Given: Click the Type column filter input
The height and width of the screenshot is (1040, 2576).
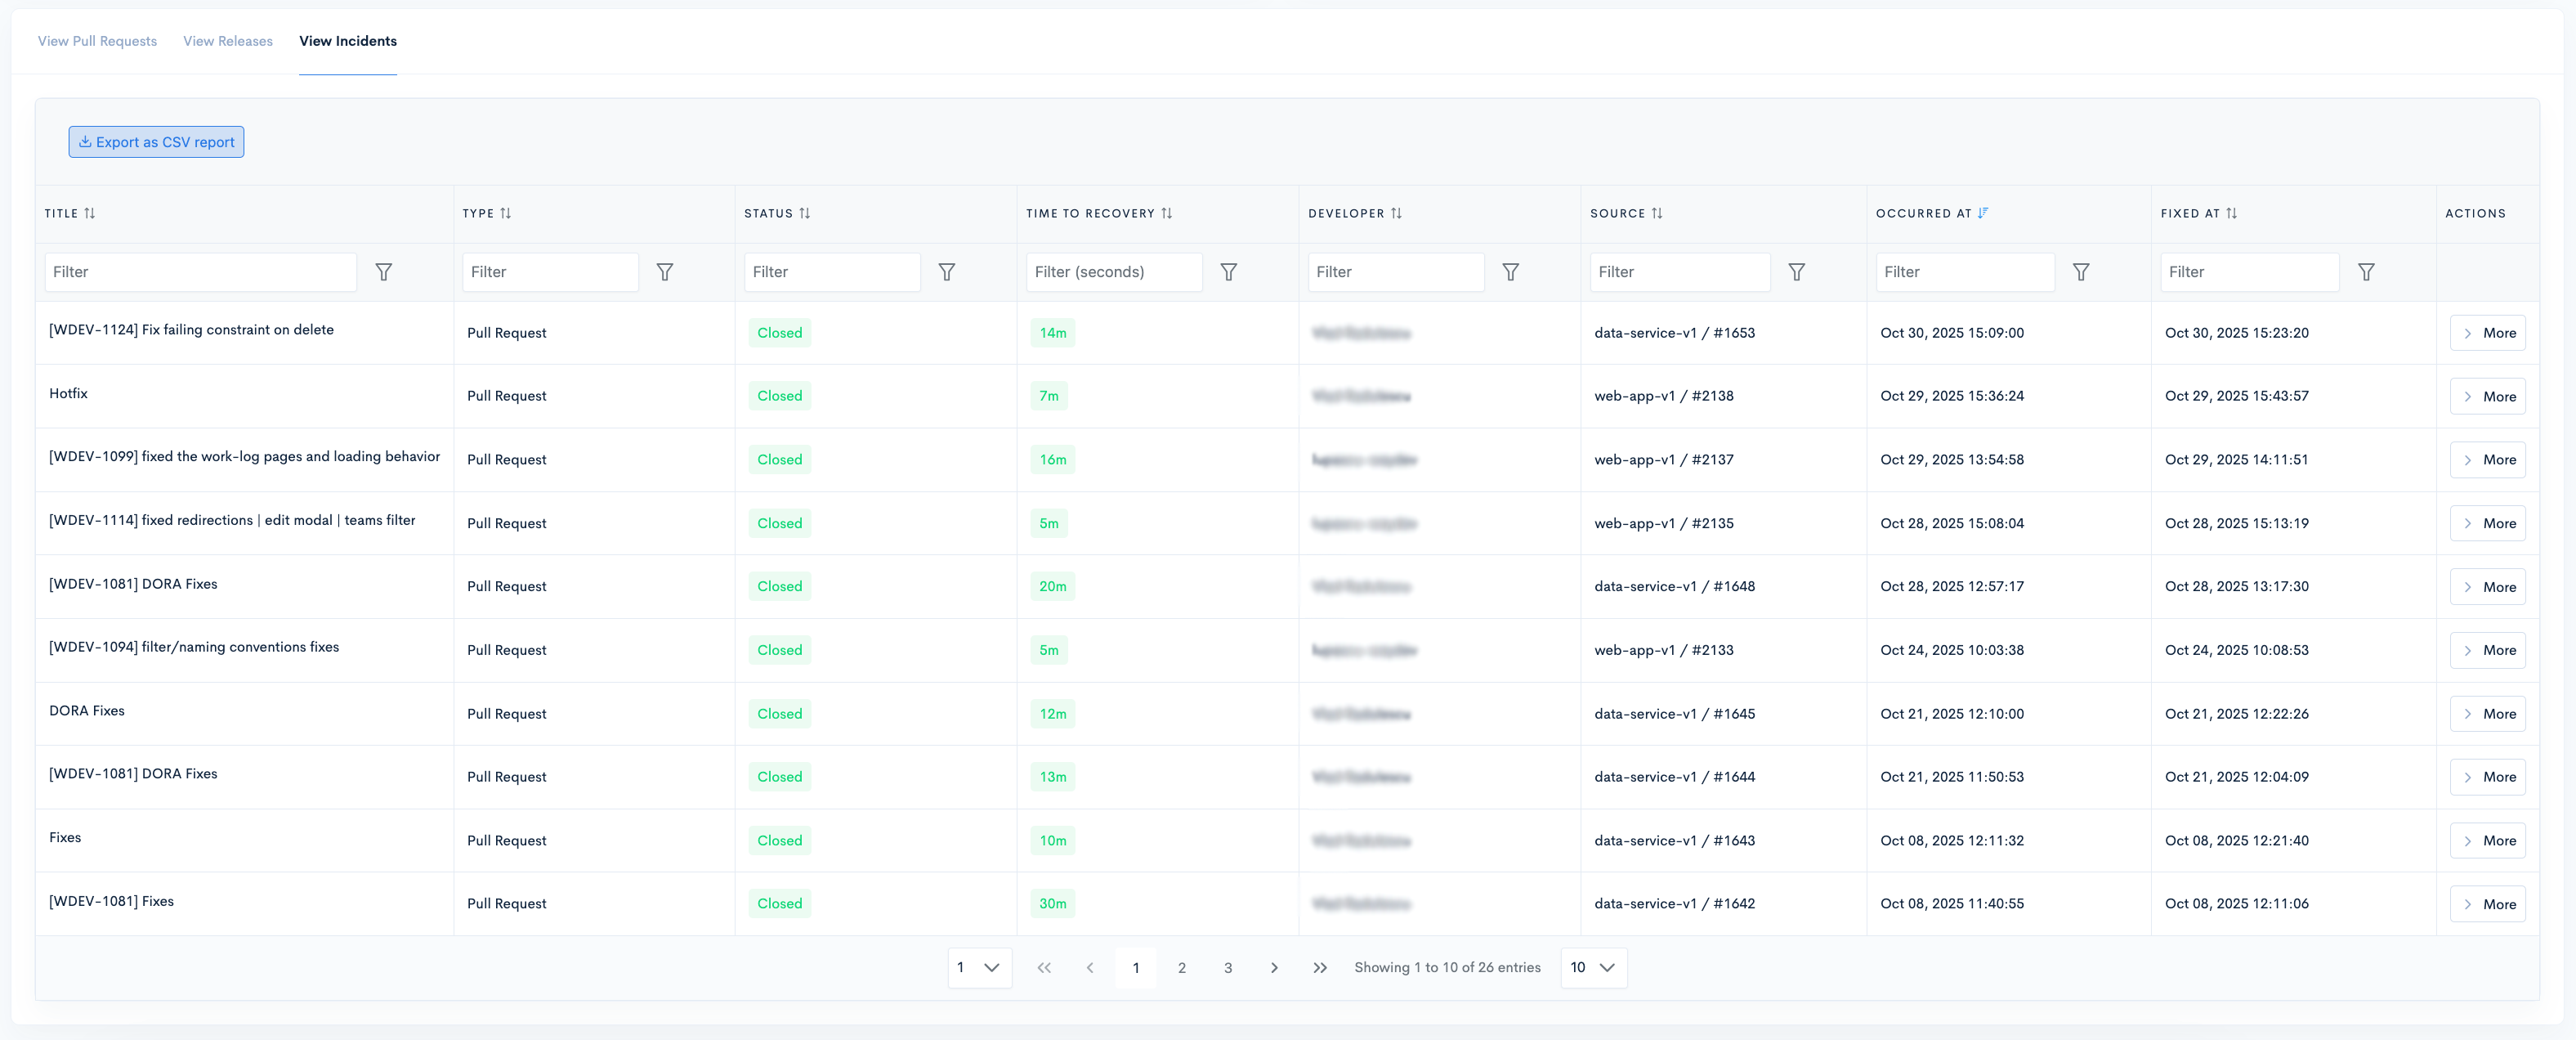Looking at the screenshot, I should [x=549, y=272].
